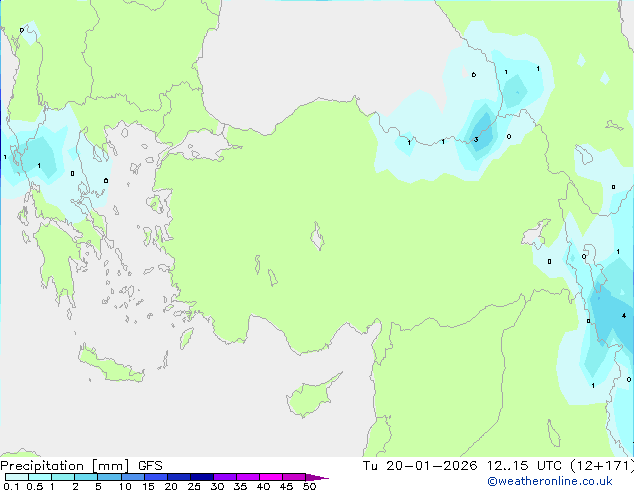The image size is (634, 490).
Task: Click the 'Tu 20-01-2026' date text
Action: coord(420,466)
